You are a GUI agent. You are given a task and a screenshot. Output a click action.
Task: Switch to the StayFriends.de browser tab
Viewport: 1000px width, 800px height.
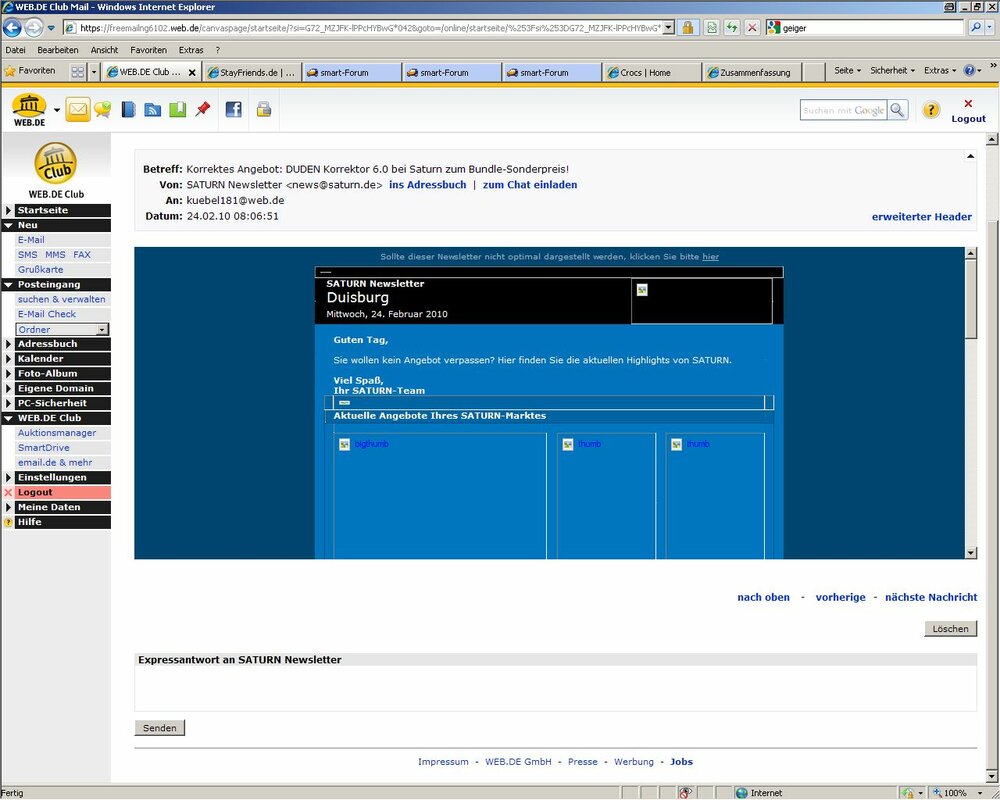point(251,72)
